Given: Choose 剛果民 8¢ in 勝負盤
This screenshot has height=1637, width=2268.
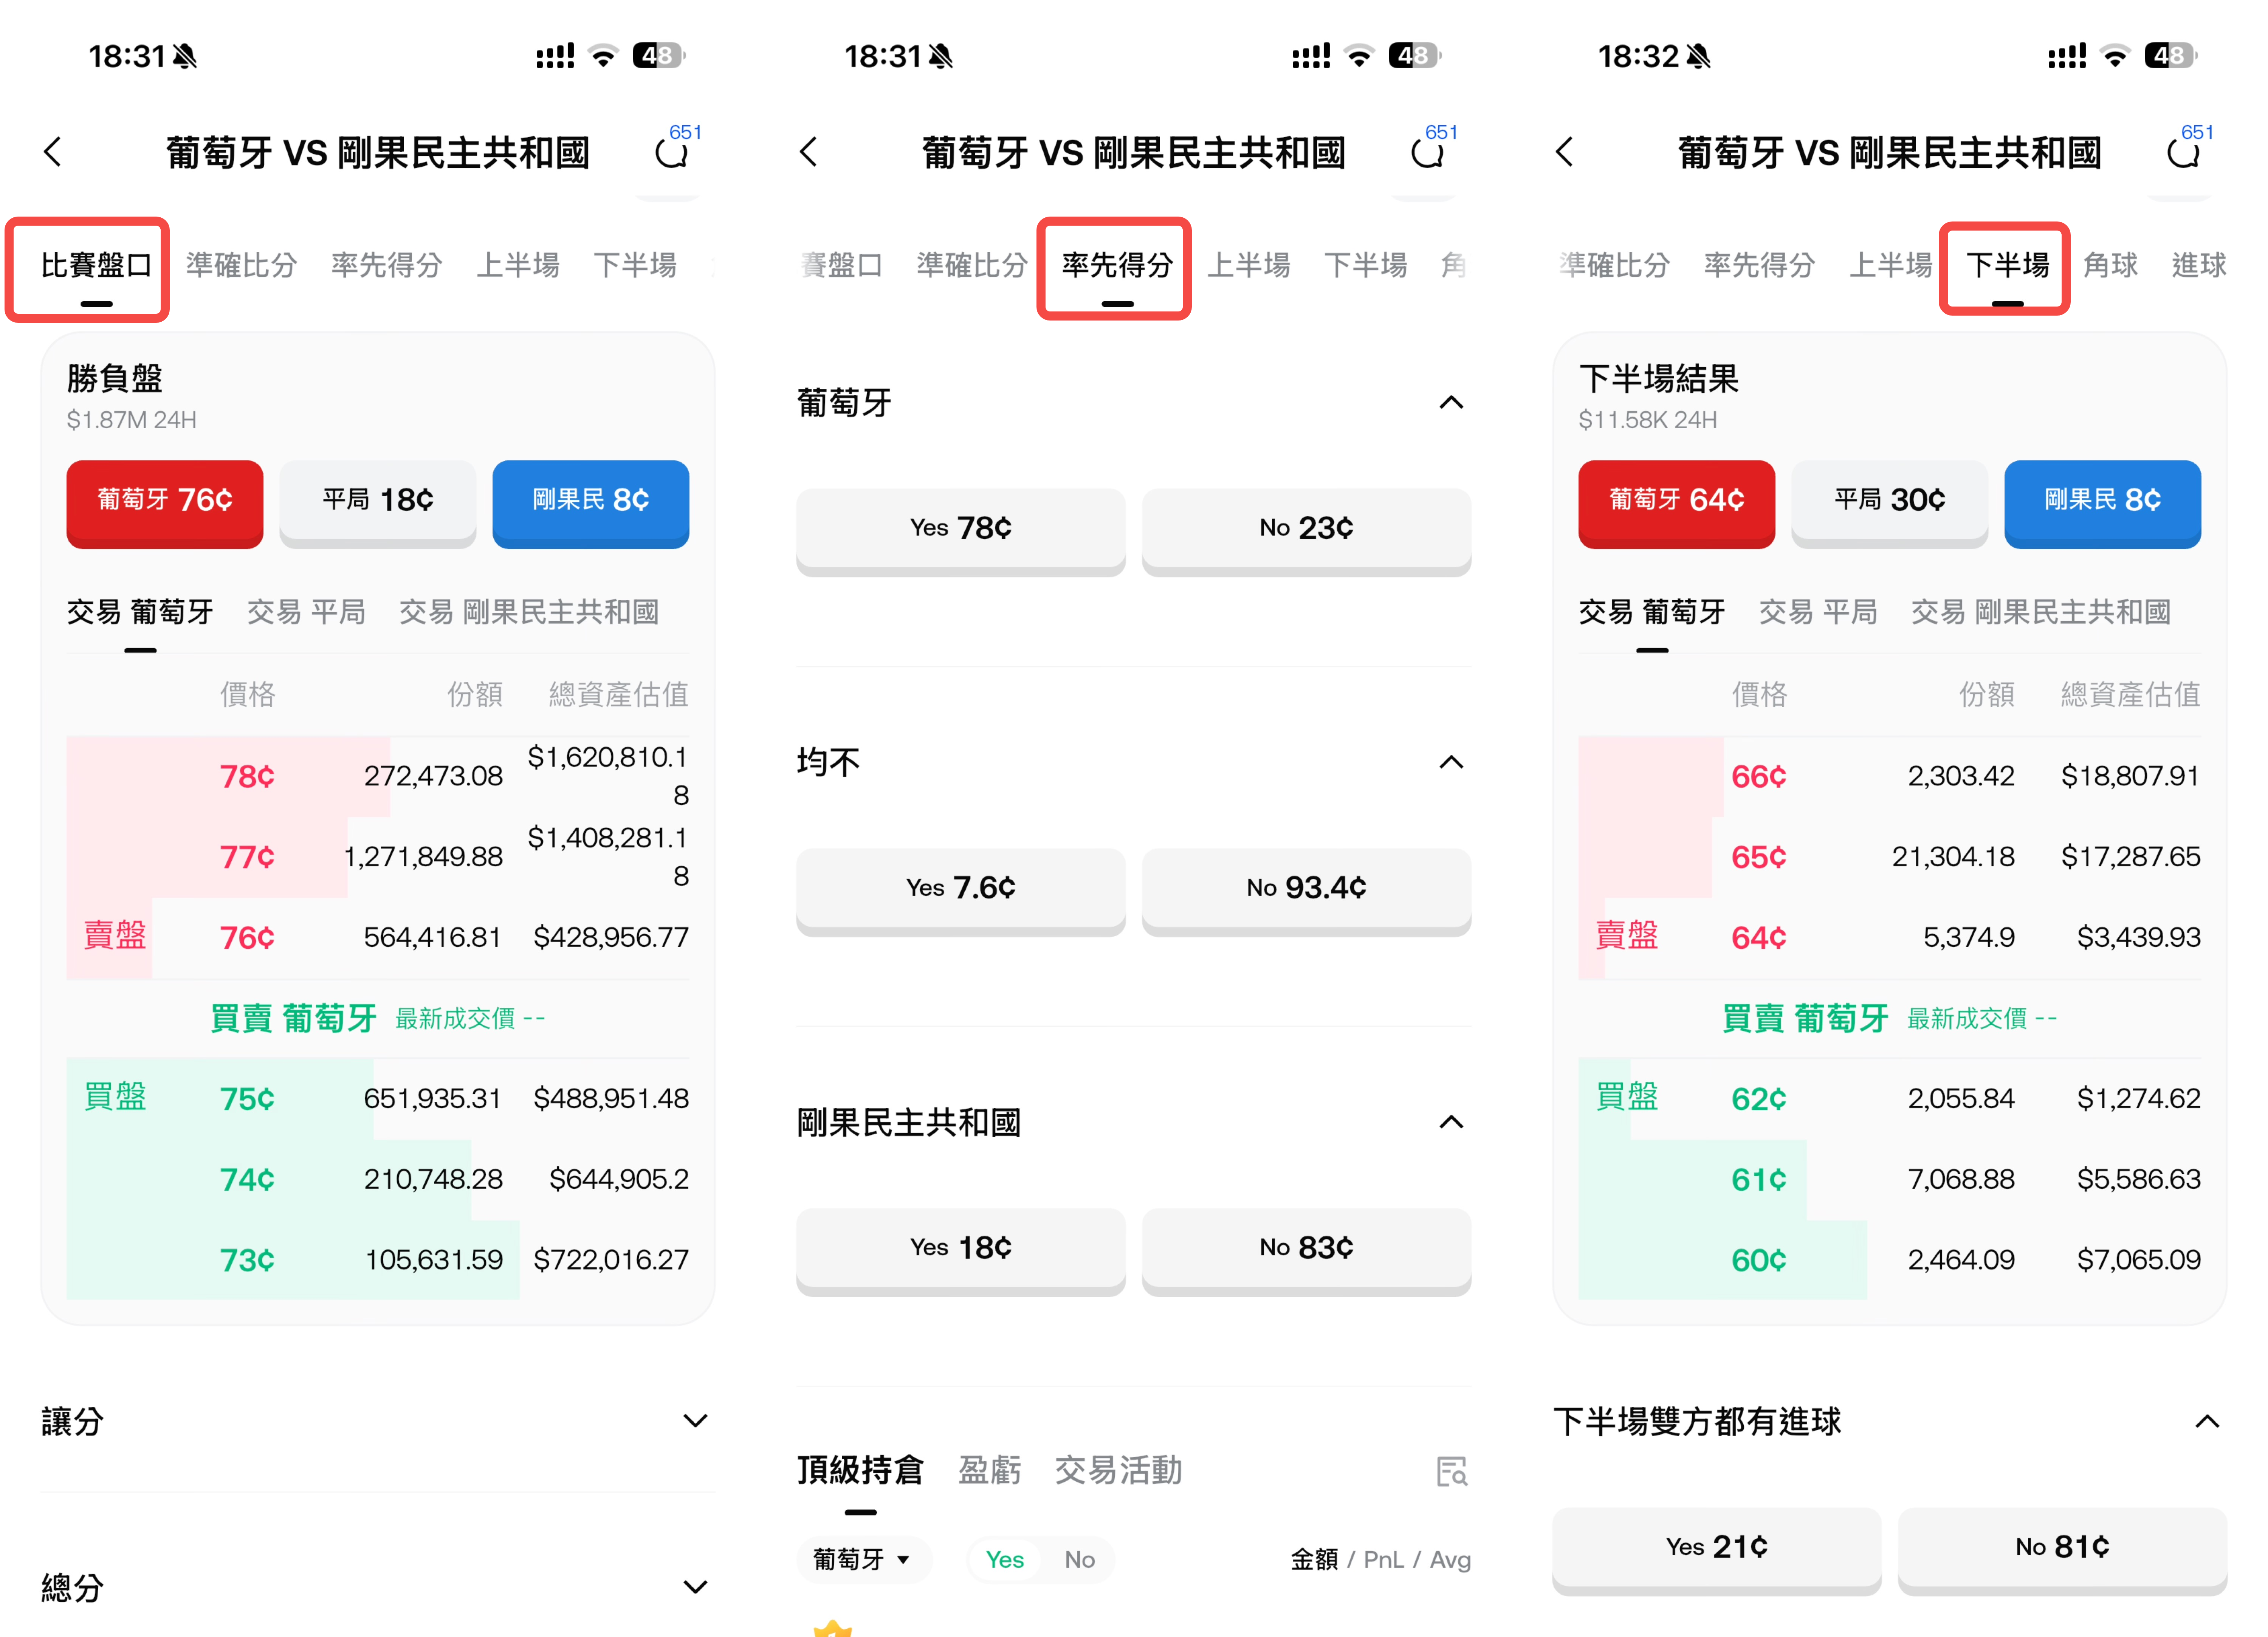Looking at the screenshot, I should coord(591,503).
